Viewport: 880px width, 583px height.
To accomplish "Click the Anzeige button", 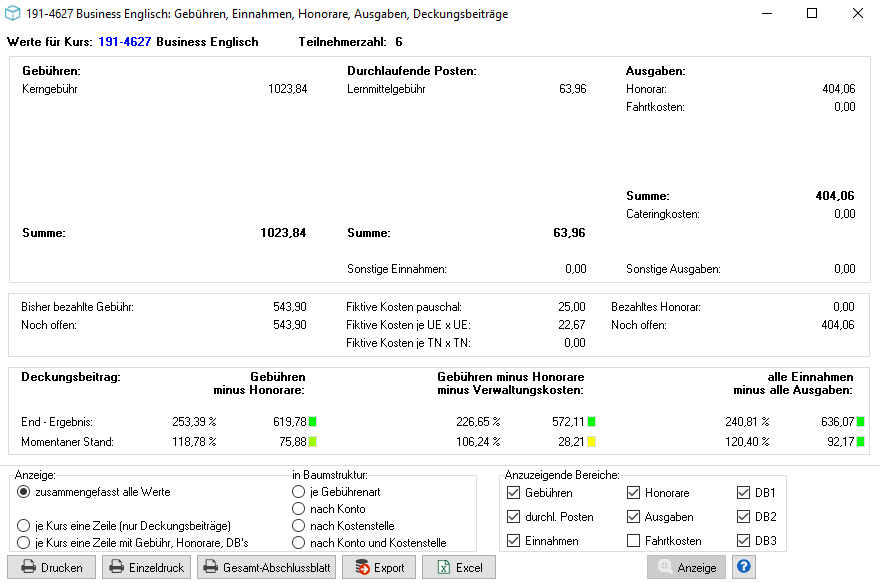I will click(x=686, y=567).
